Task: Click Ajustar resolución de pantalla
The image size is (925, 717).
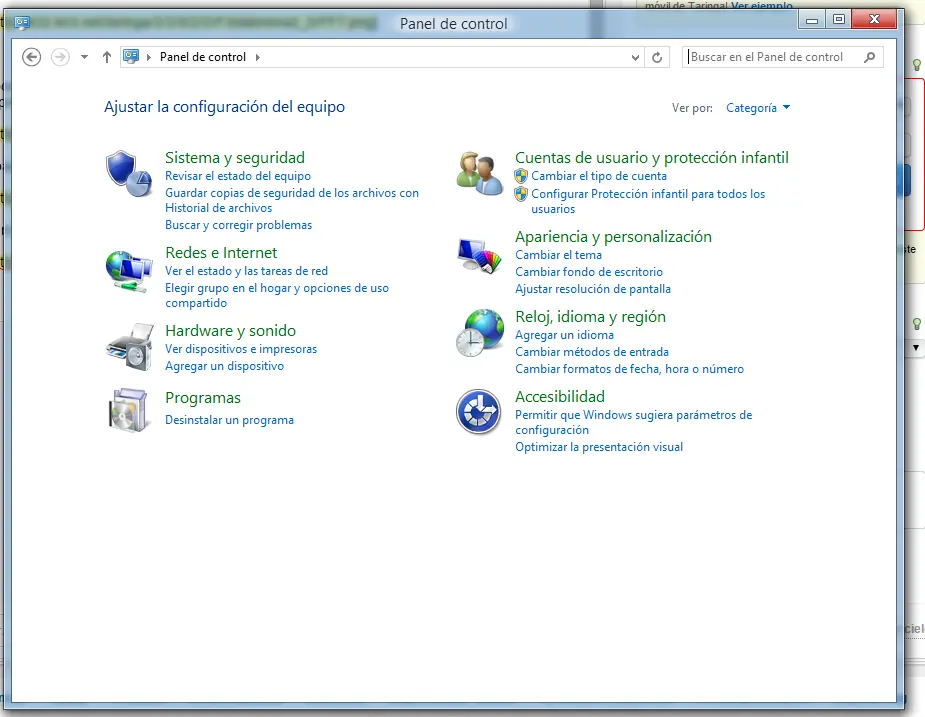Action: tap(593, 289)
